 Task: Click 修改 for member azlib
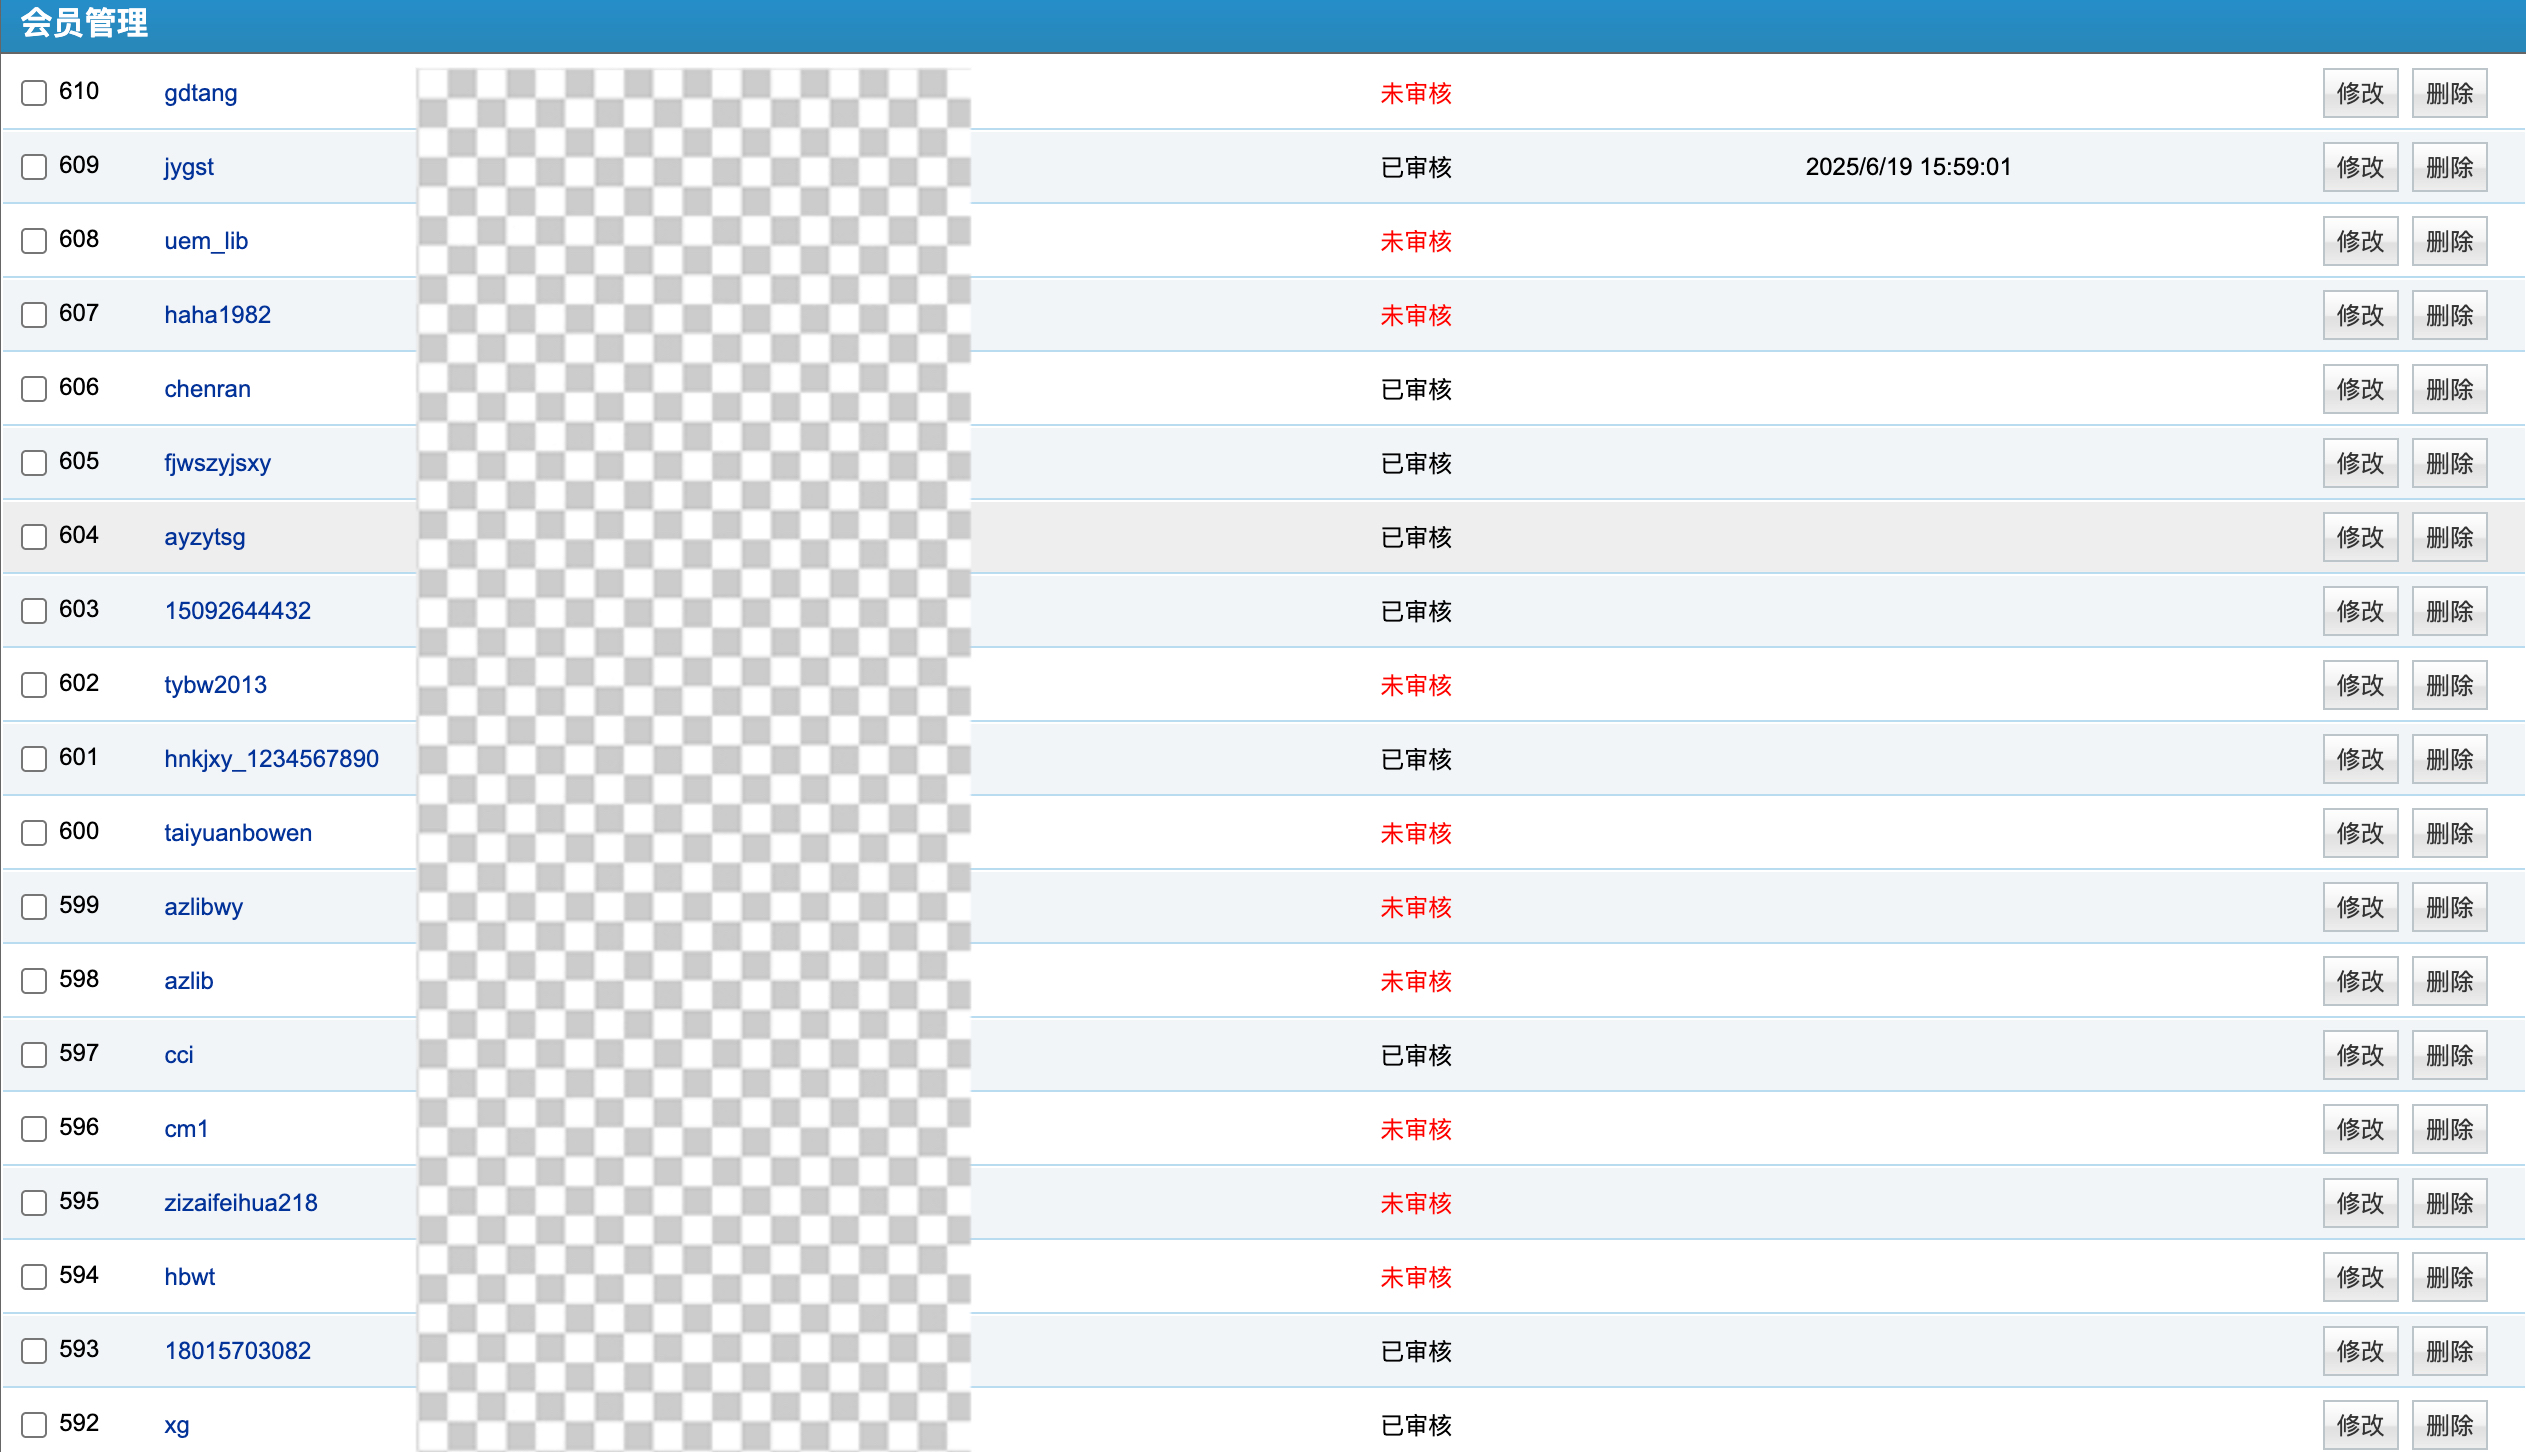pyautogui.click(x=2359, y=981)
